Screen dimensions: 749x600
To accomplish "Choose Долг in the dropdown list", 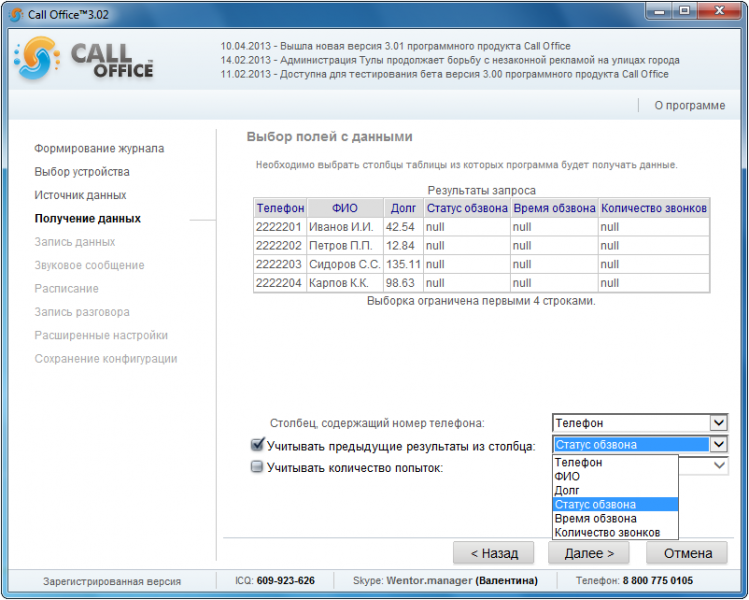I will point(615,490).
